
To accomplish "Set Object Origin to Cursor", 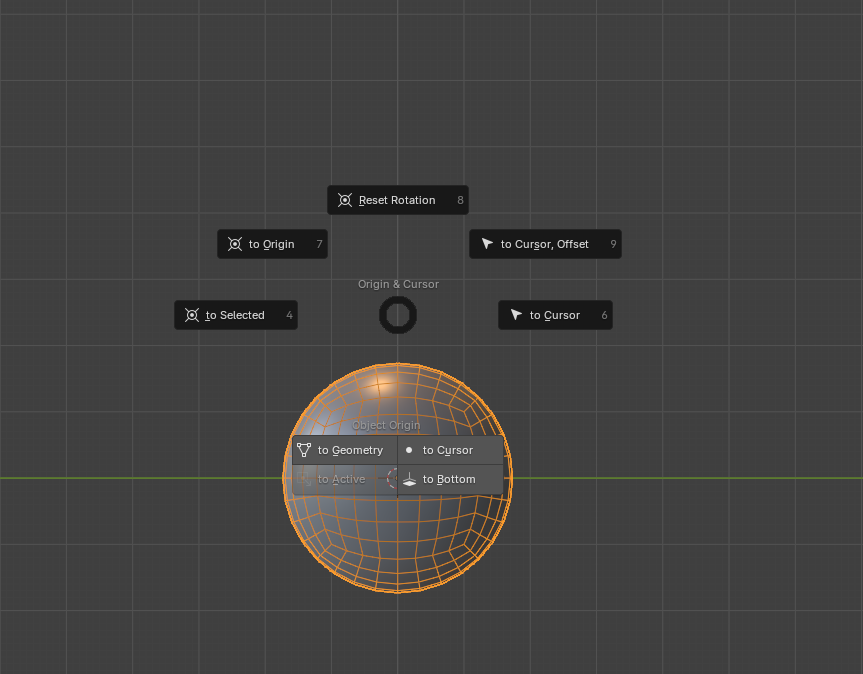I will (450, 450).
